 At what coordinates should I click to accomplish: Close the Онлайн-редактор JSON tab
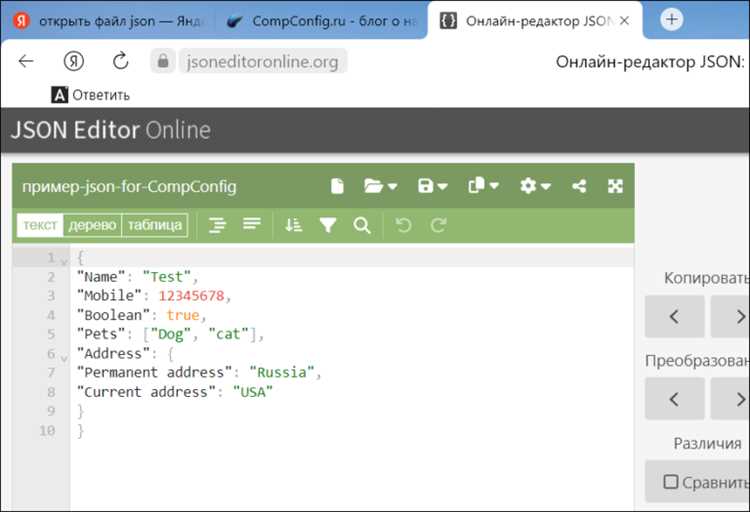pos(624,21)
